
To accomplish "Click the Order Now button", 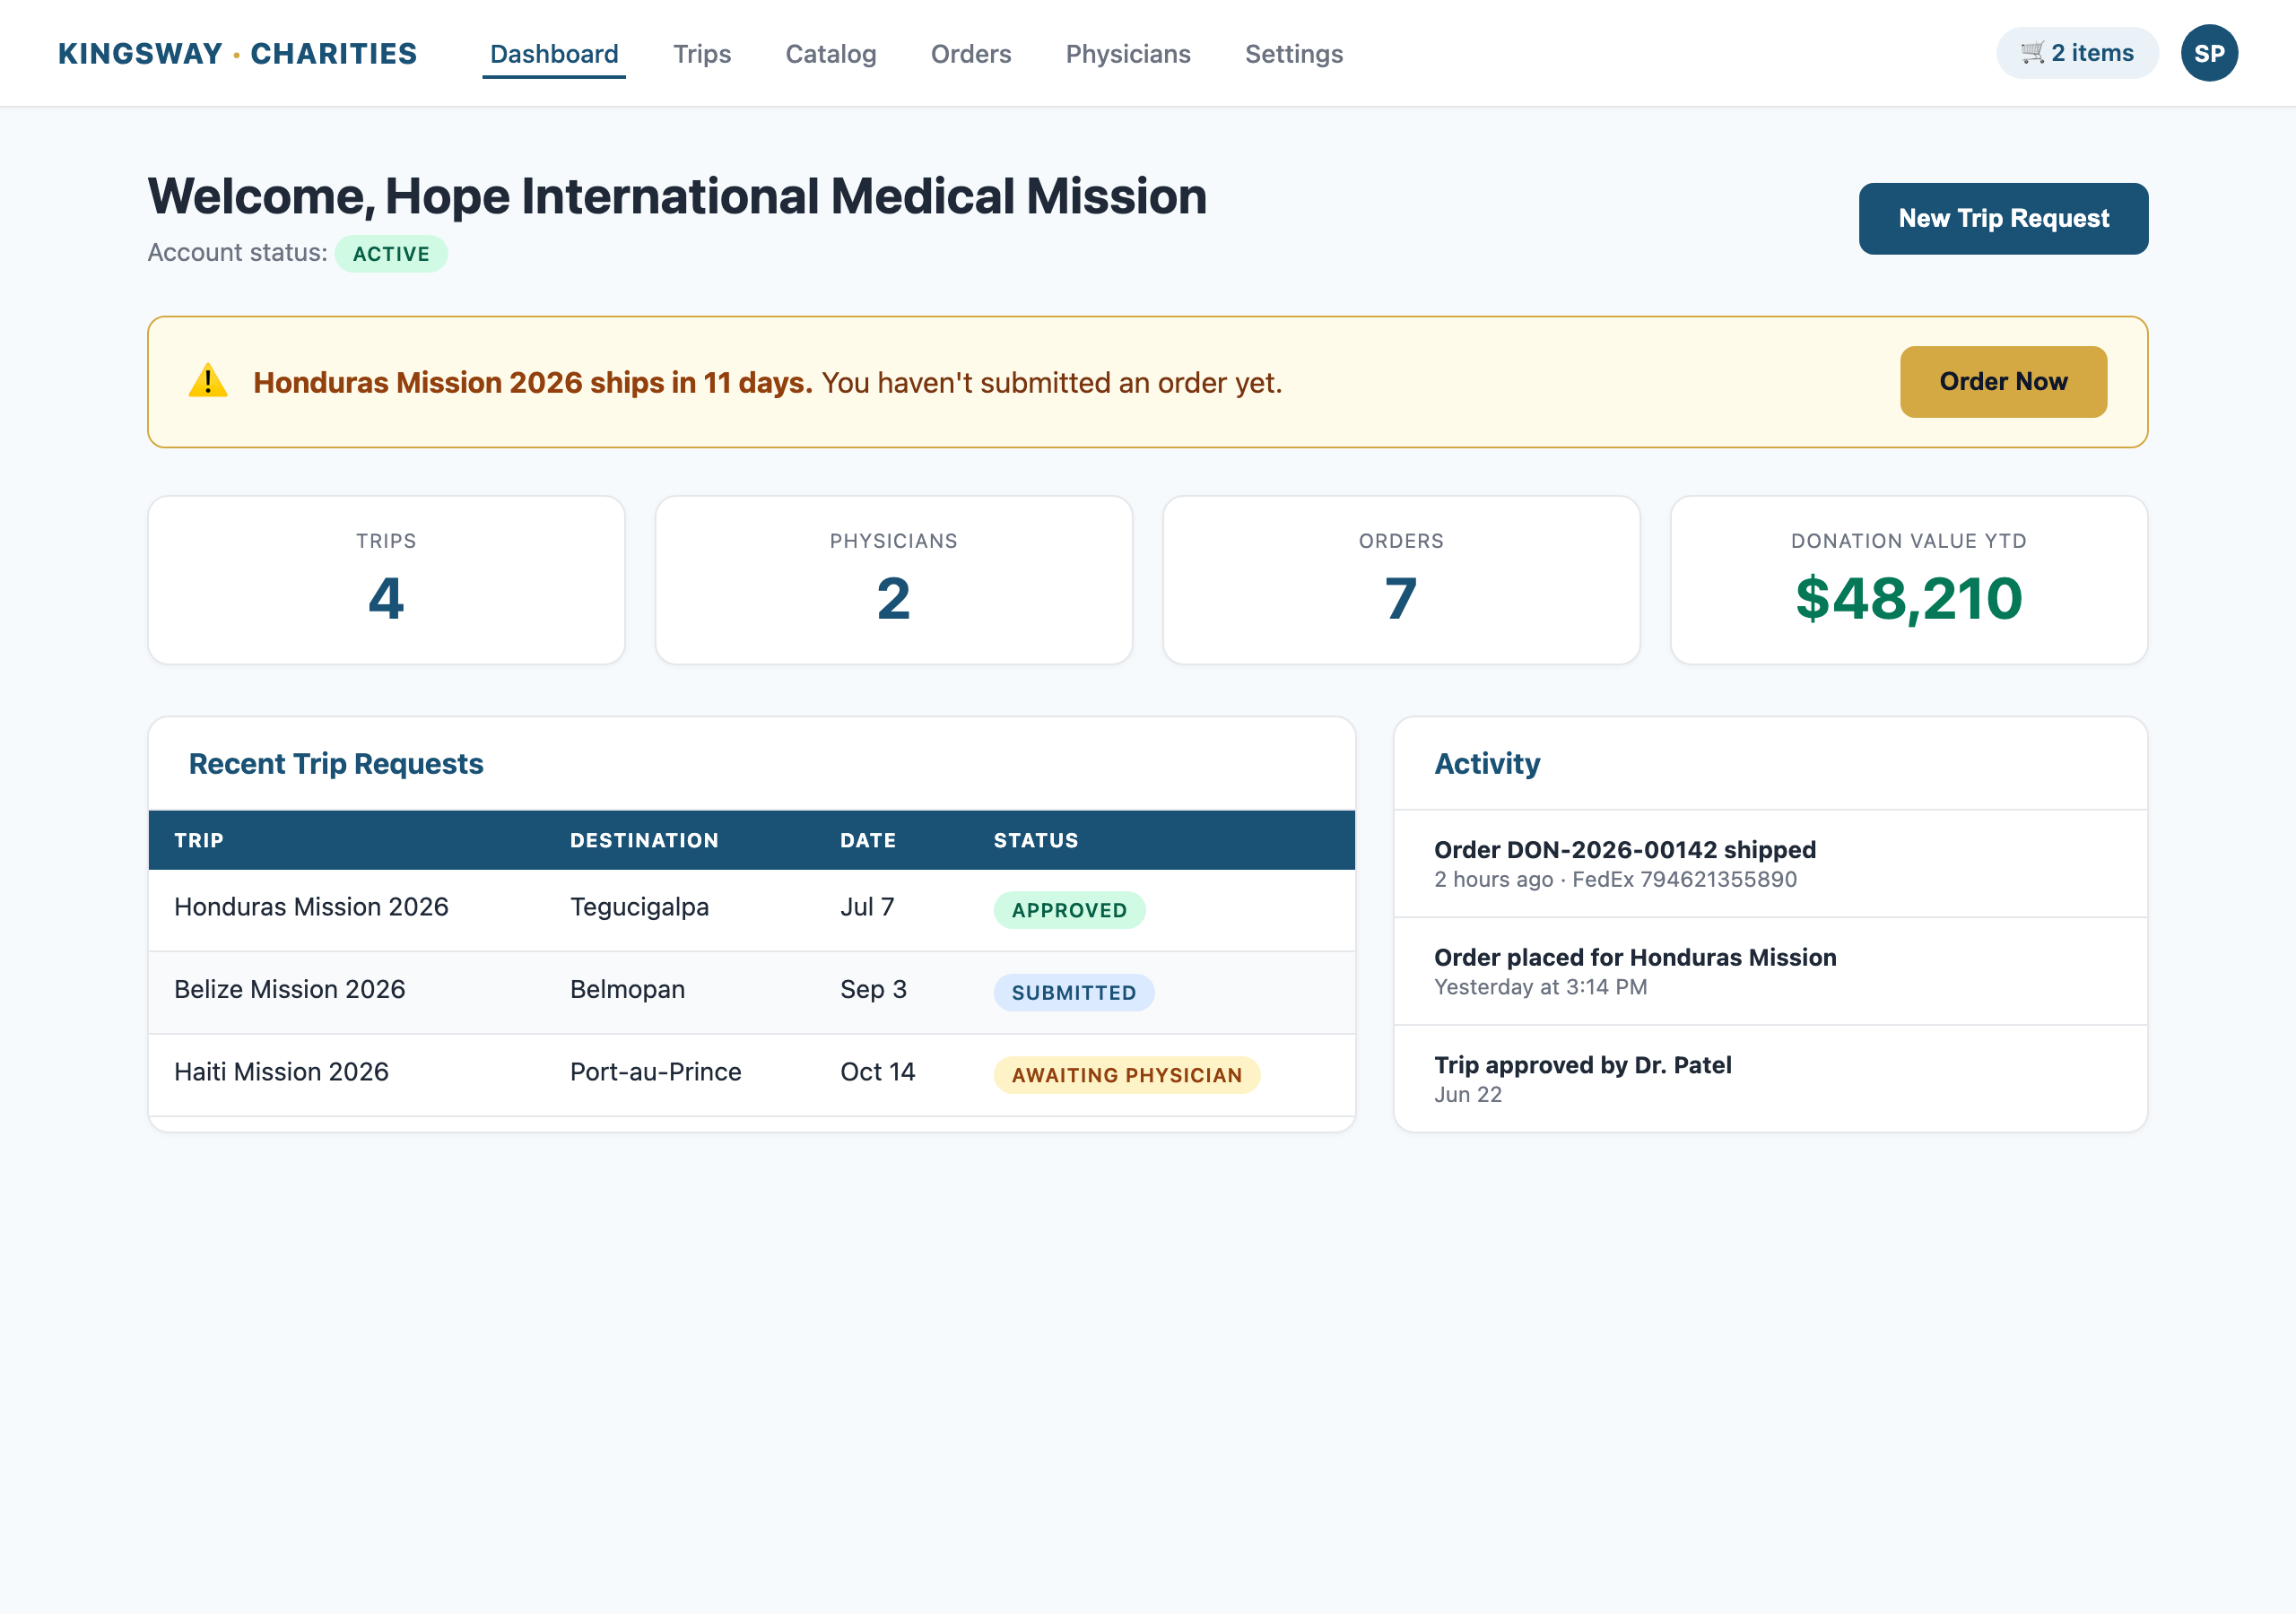I will [x=2002, y=381].
